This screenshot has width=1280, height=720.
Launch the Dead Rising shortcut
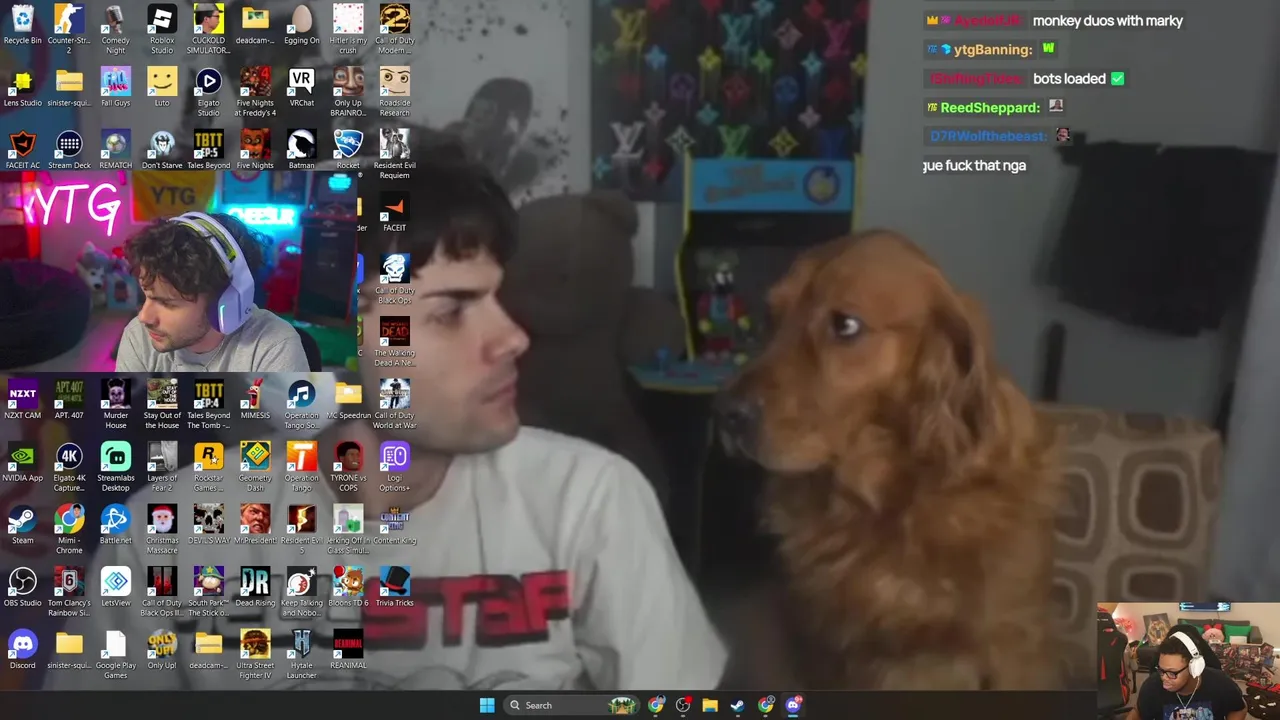coord(255,588)
